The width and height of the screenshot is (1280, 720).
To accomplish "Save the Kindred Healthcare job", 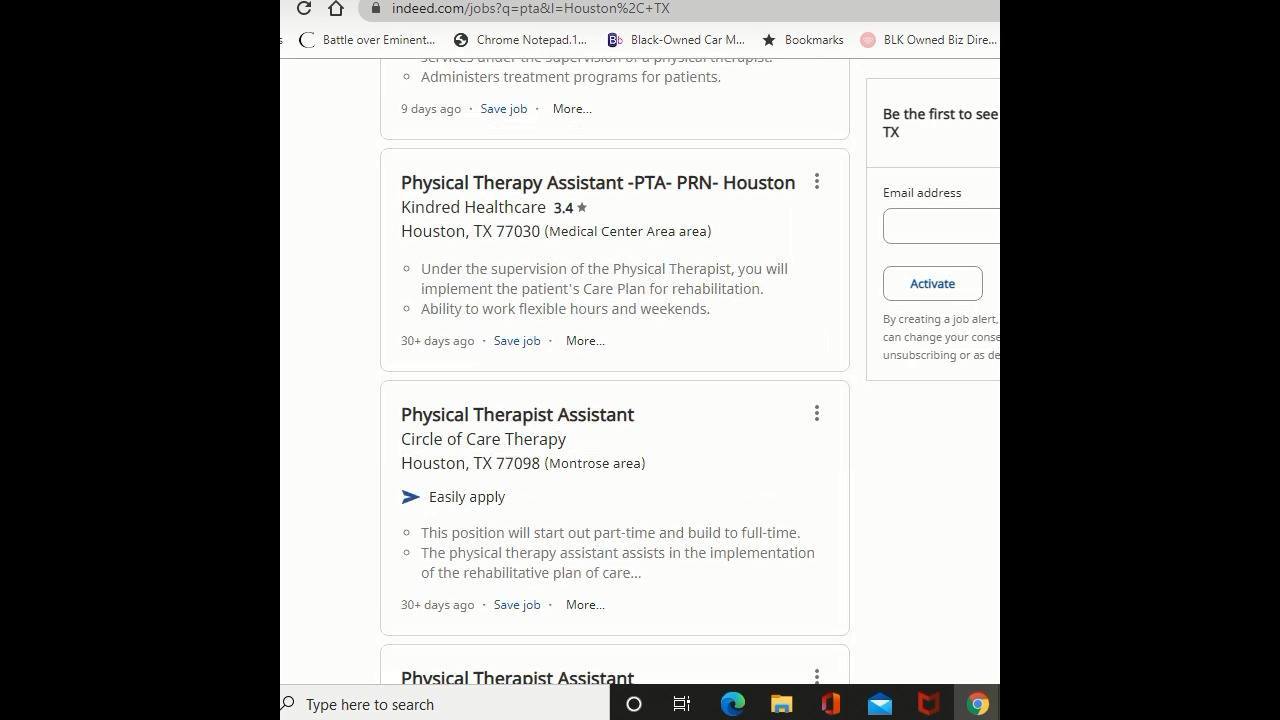I will 517,341.
